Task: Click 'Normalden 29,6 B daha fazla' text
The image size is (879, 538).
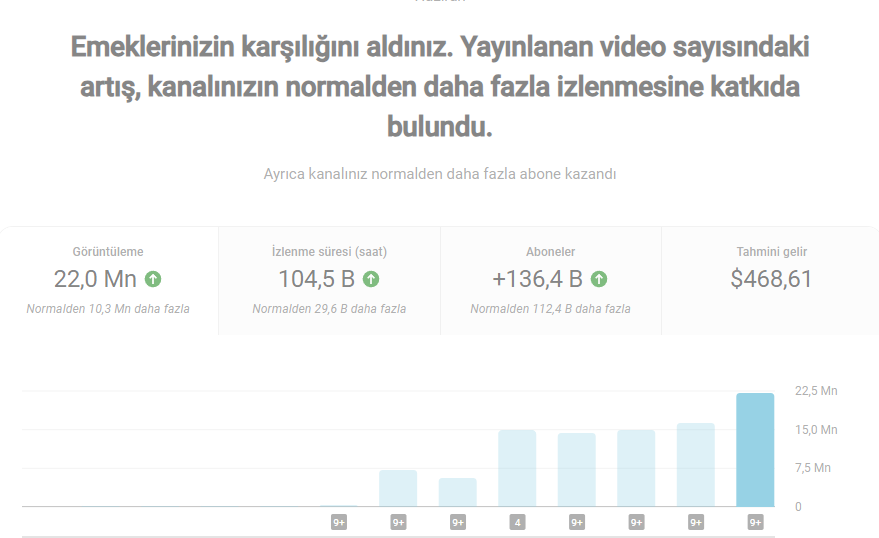Action: (329, 309)
